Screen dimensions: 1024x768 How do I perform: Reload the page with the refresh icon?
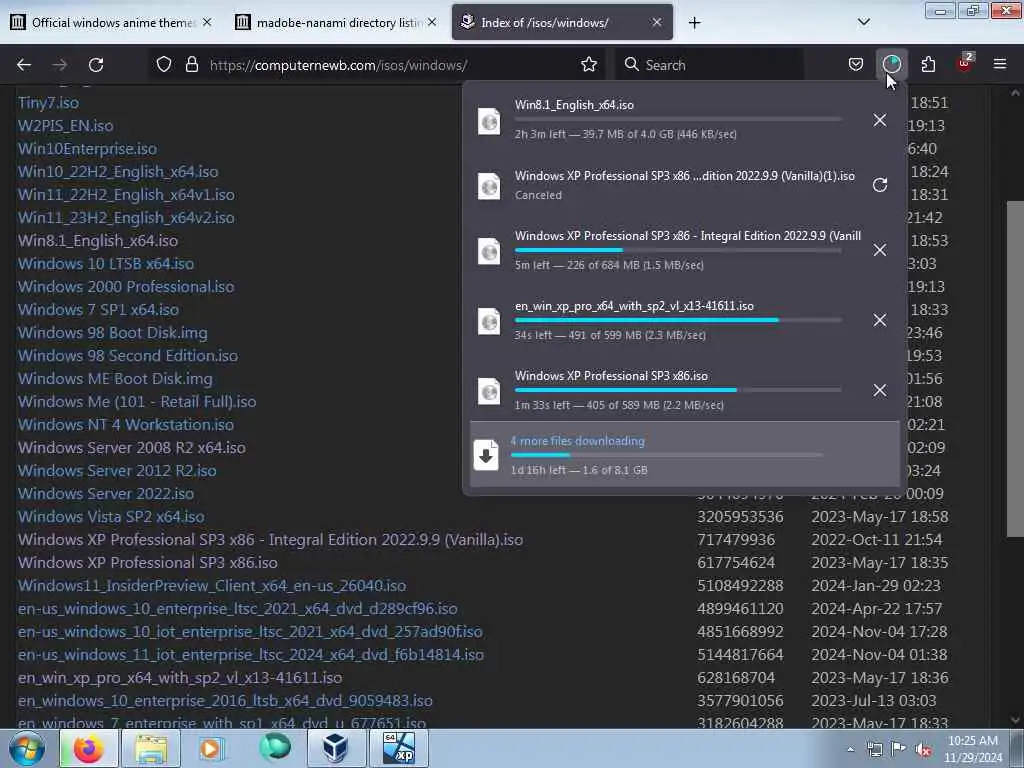pos(96,65)
